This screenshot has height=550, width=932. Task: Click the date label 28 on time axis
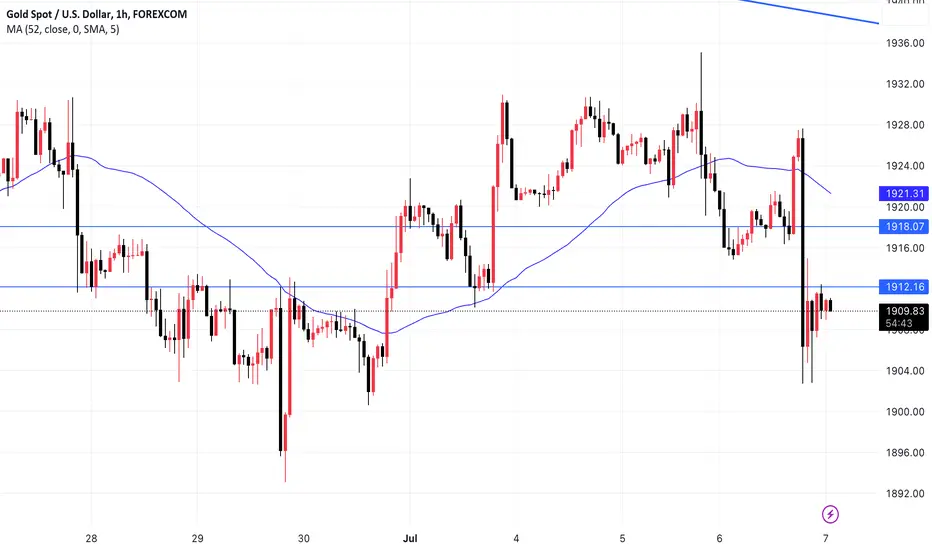(x=91, y=539)
